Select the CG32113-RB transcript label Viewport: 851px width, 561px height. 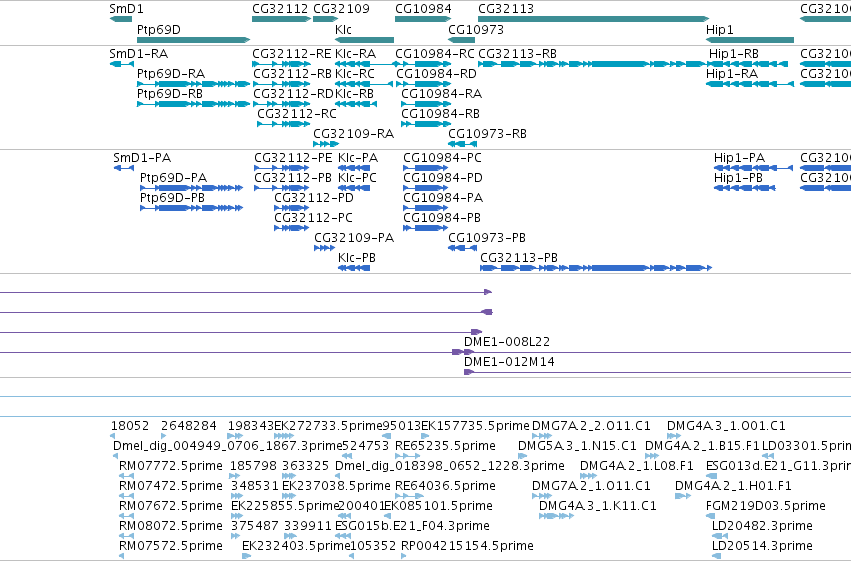tap(517, 54)
